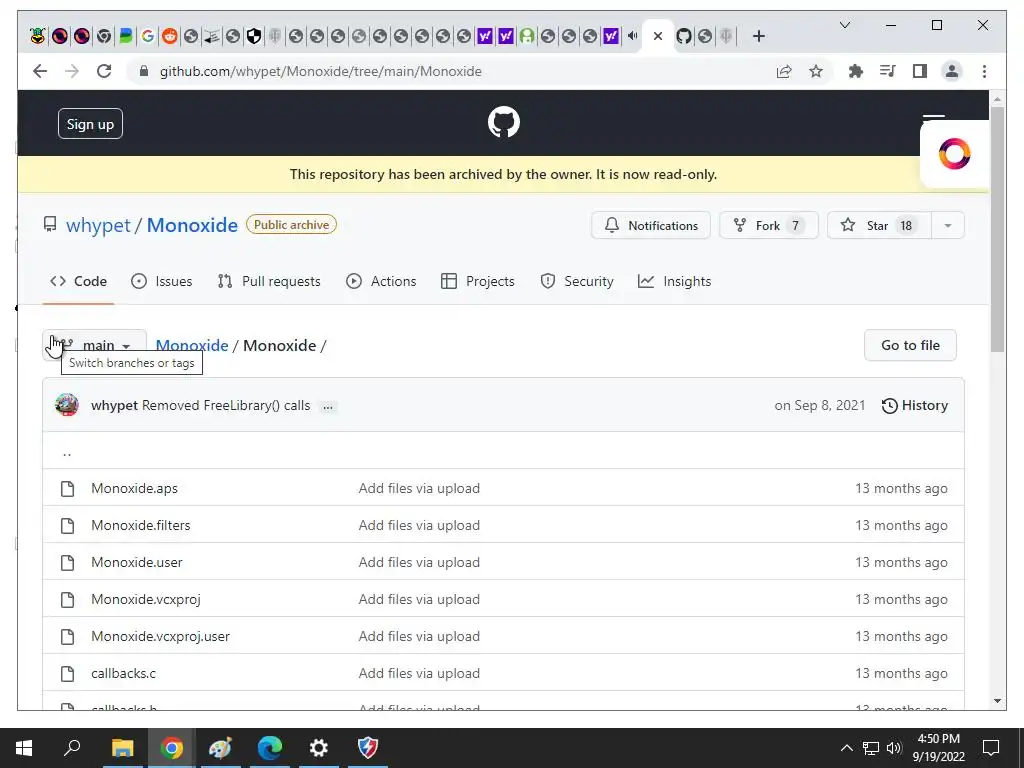Click the Go to file button

pyautogui.click(x=910, y=345)
